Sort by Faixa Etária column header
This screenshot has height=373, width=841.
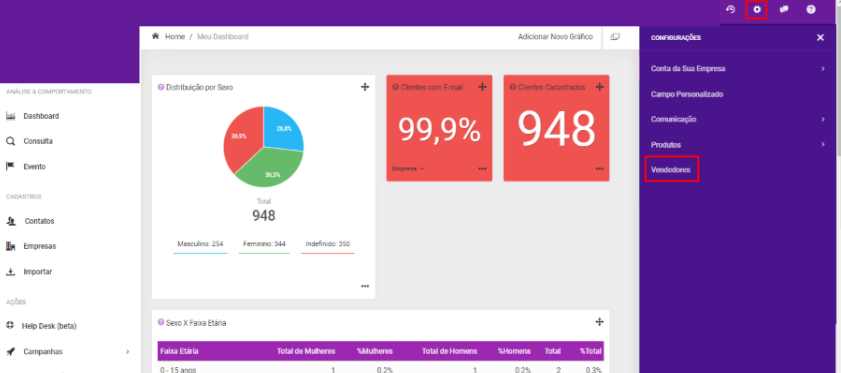pyautogui.click(x=179, y=351)
